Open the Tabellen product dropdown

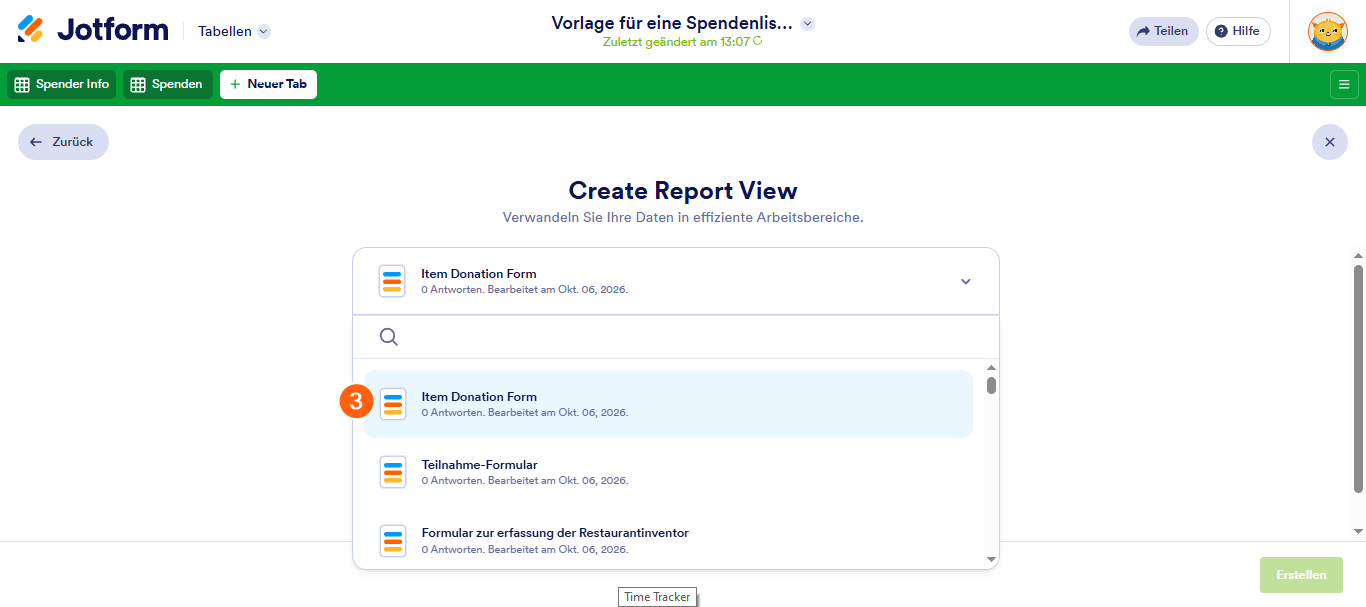point(234,31)
